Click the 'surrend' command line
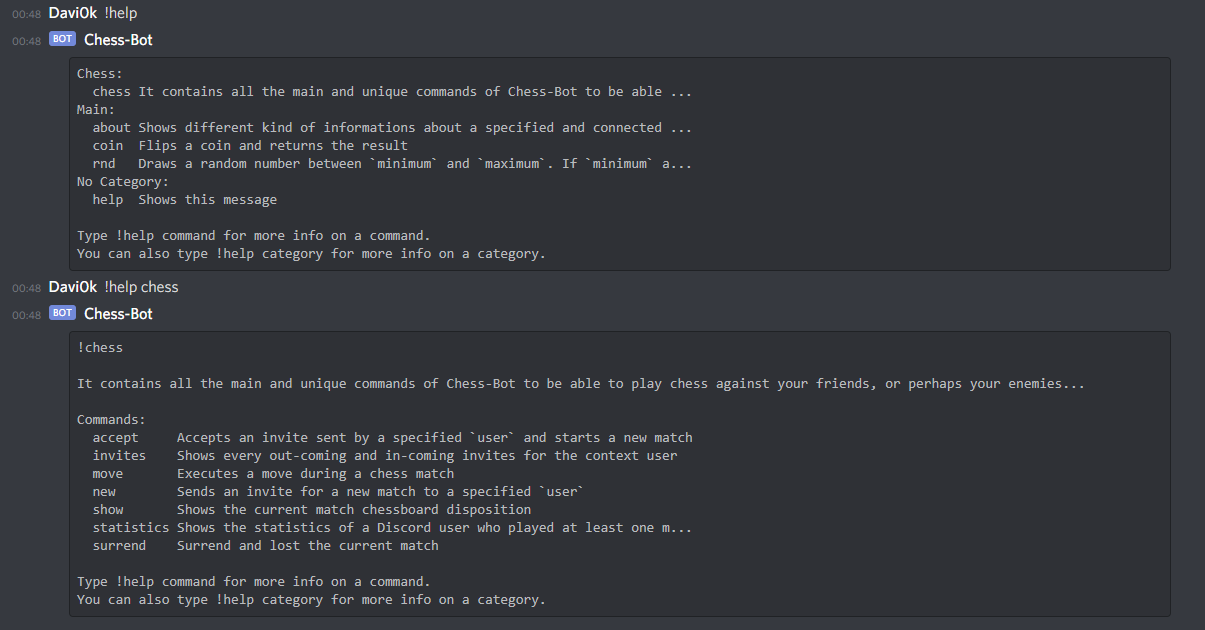The width and height of the screenshot is (1205, 630). pyautogui.click(x=265, y=546)
